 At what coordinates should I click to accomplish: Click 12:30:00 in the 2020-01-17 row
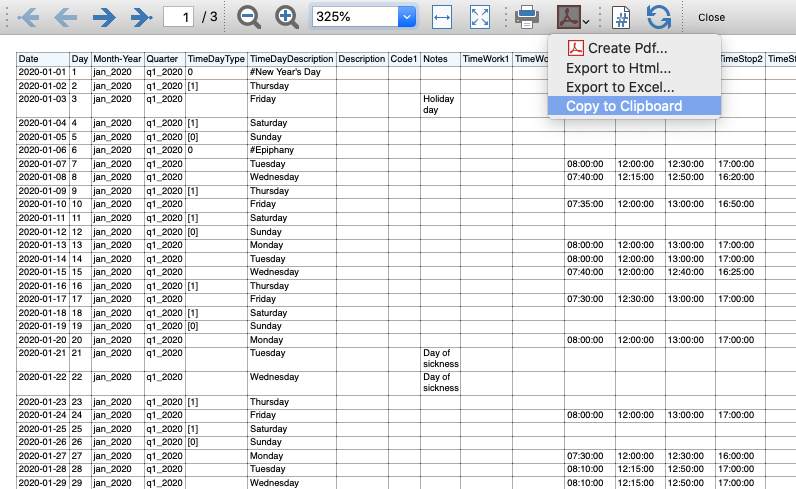(635, 299)
